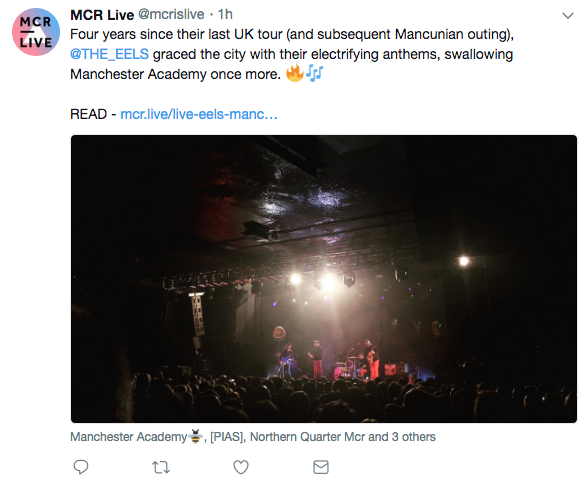The width and height of the screenshot is (588, 483).
Task: Expand the tweet options chevron
Action: pos(568,15)
